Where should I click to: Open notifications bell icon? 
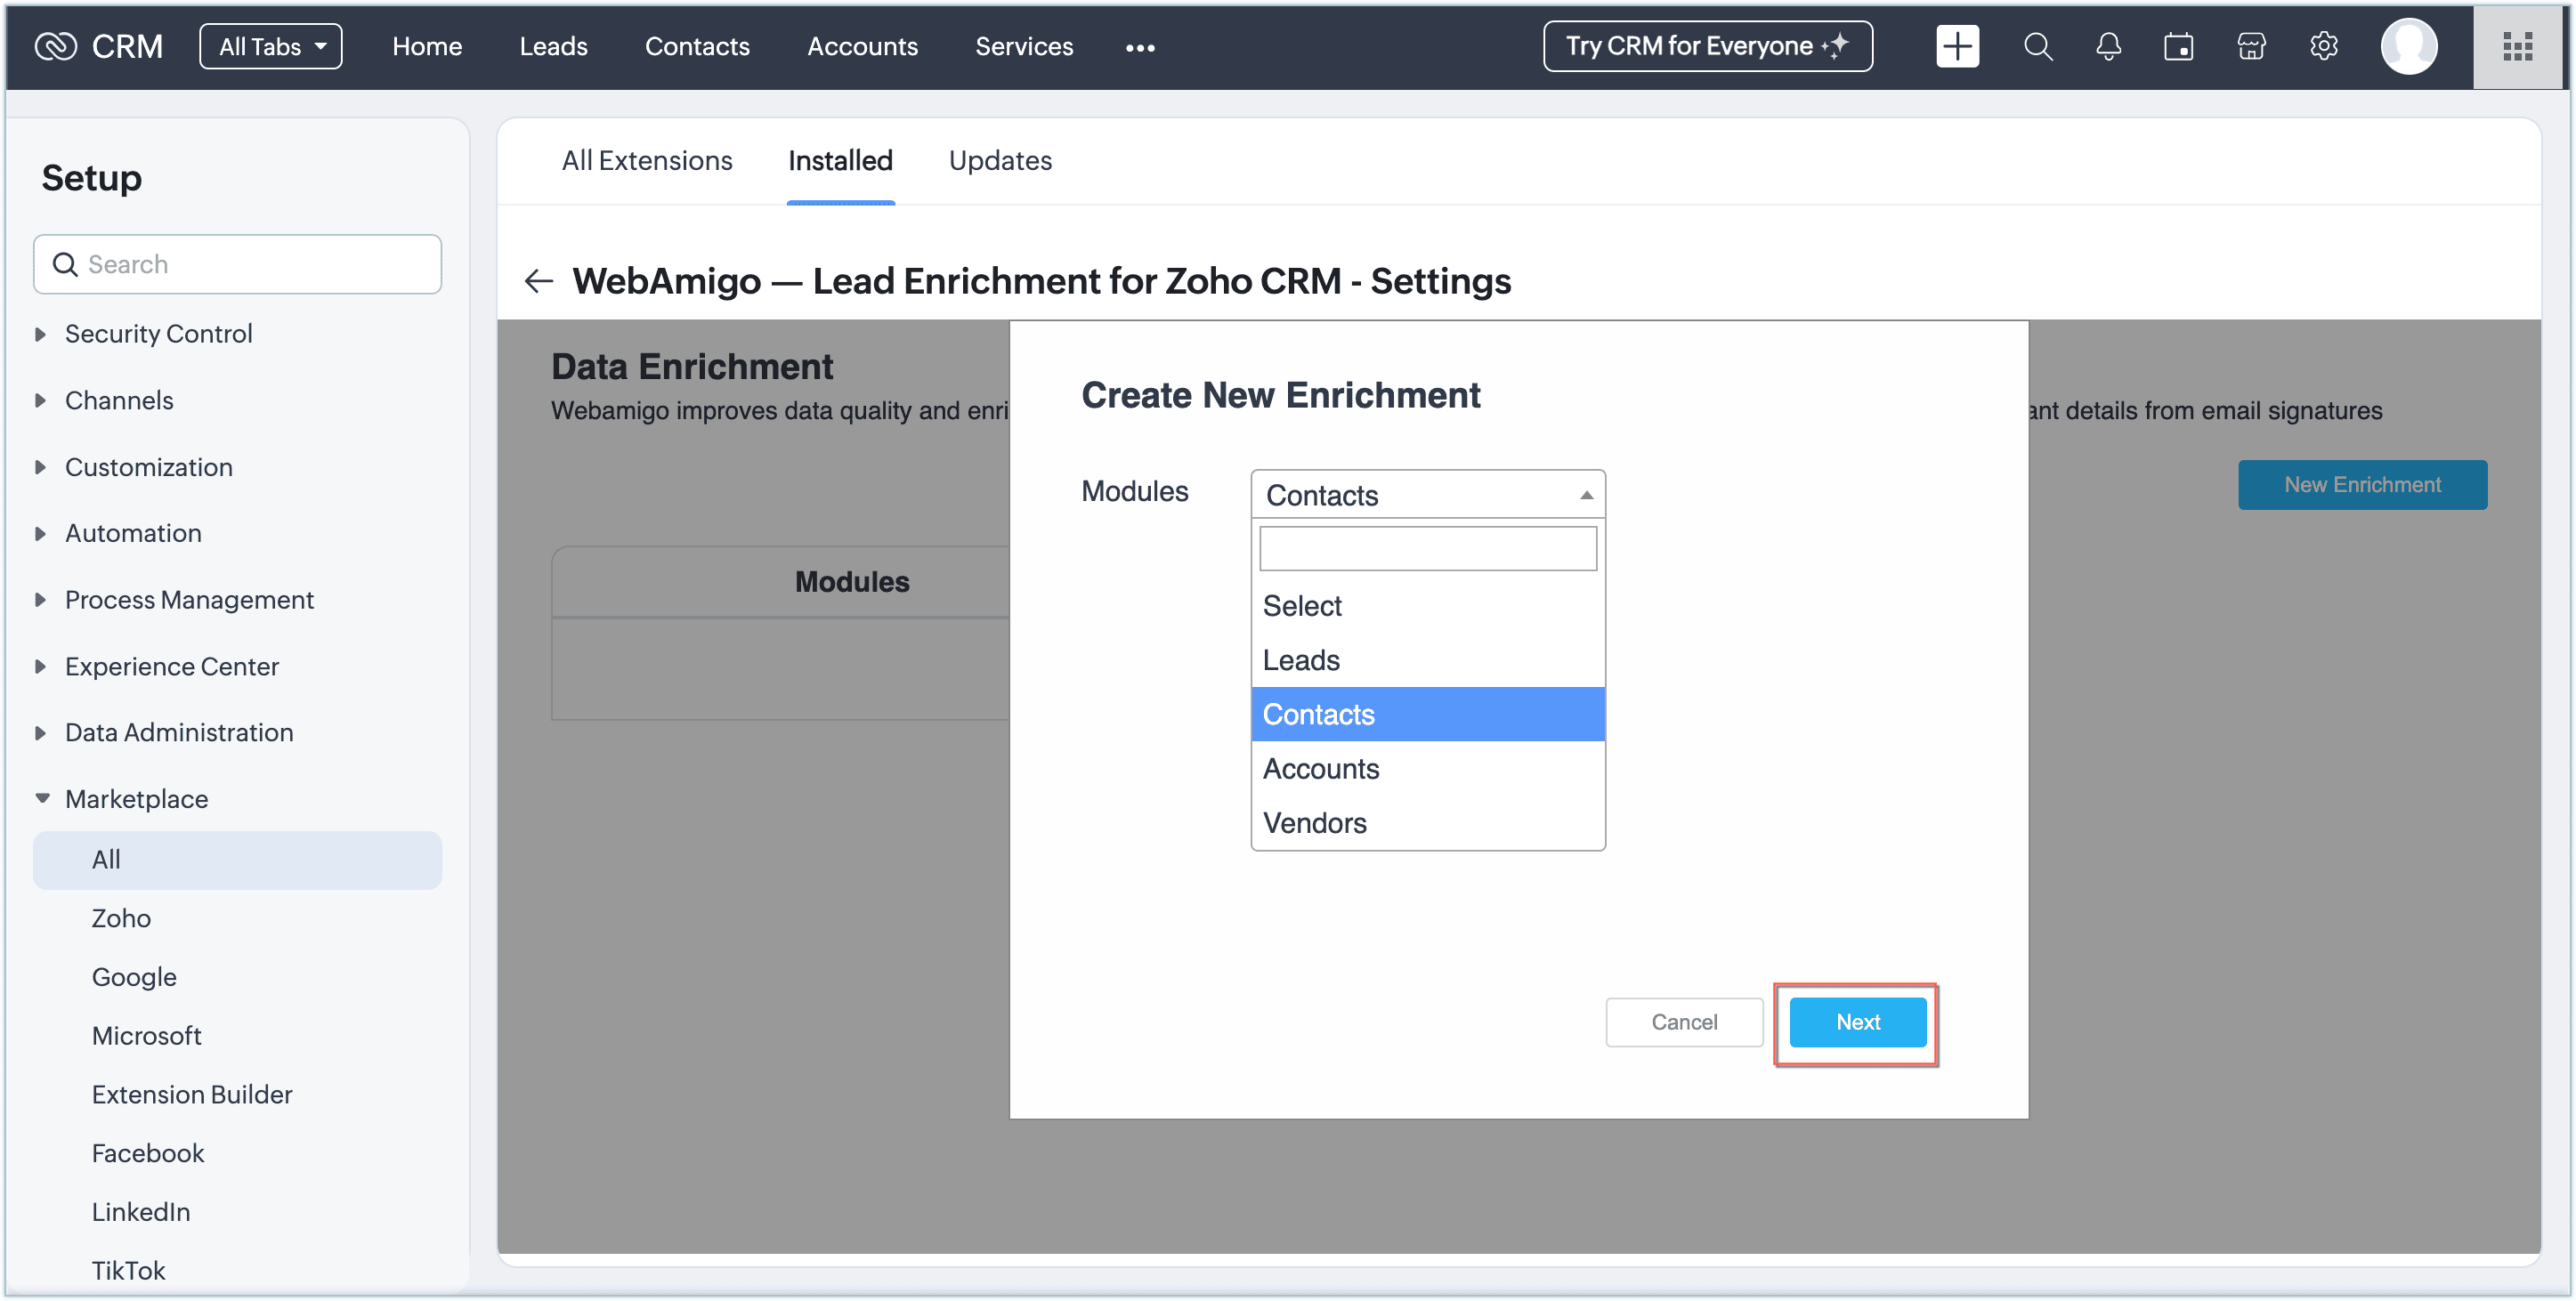coord(2108,46)
